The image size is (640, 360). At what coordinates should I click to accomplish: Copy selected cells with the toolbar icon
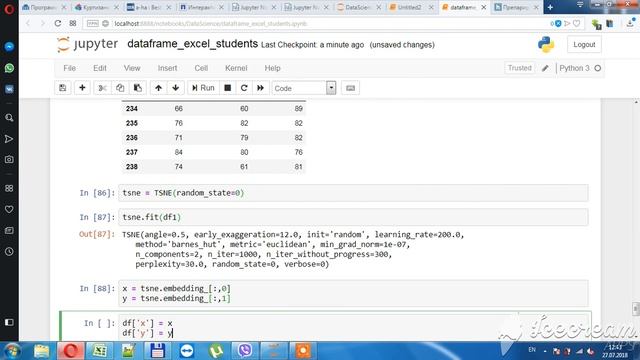pos(120,88)
